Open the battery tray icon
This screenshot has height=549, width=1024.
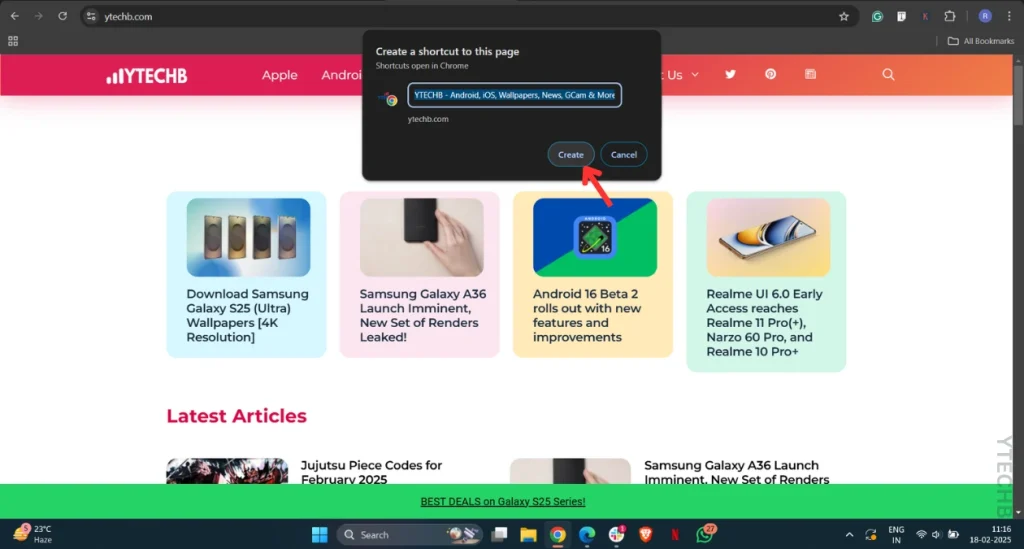pyautogui.click(x=953, y=535)
